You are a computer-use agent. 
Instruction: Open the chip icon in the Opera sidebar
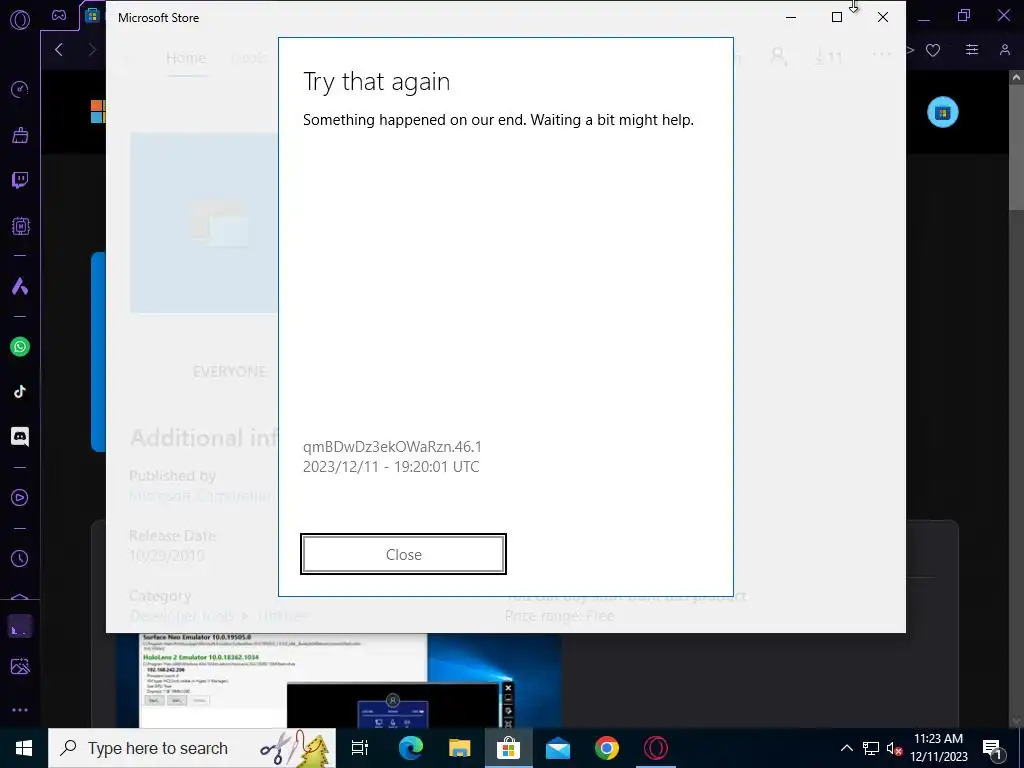pos(20,226)
